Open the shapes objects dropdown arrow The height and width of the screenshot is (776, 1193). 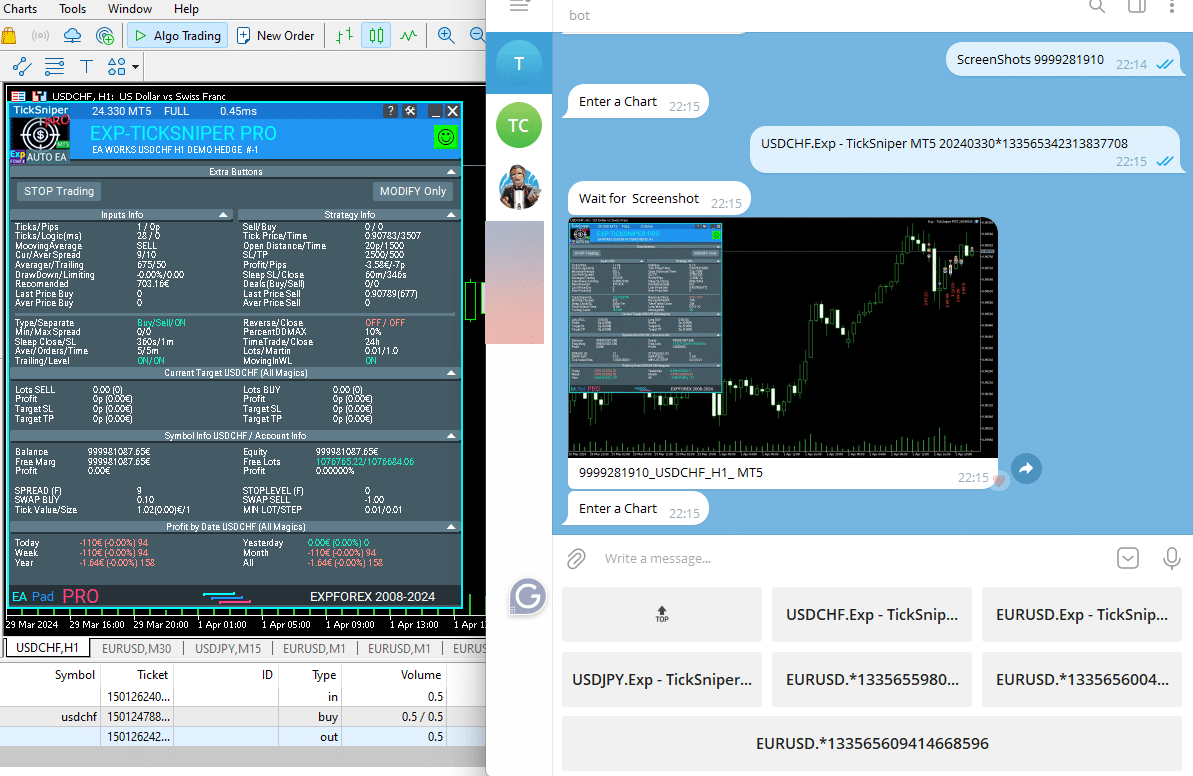coord(135,67)
